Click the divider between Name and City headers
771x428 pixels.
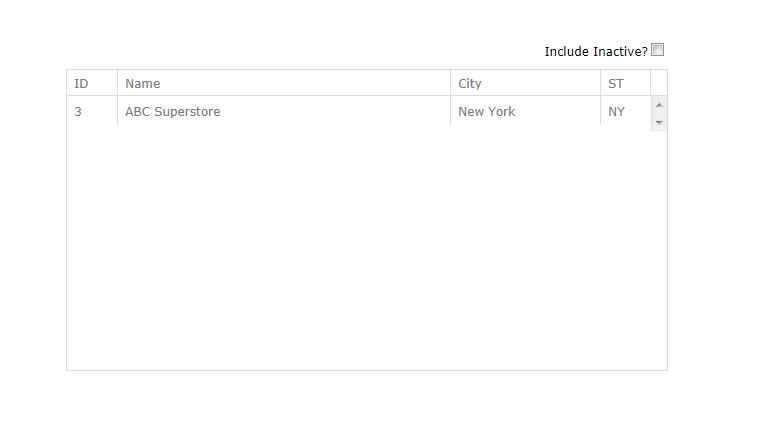[451, 83]
